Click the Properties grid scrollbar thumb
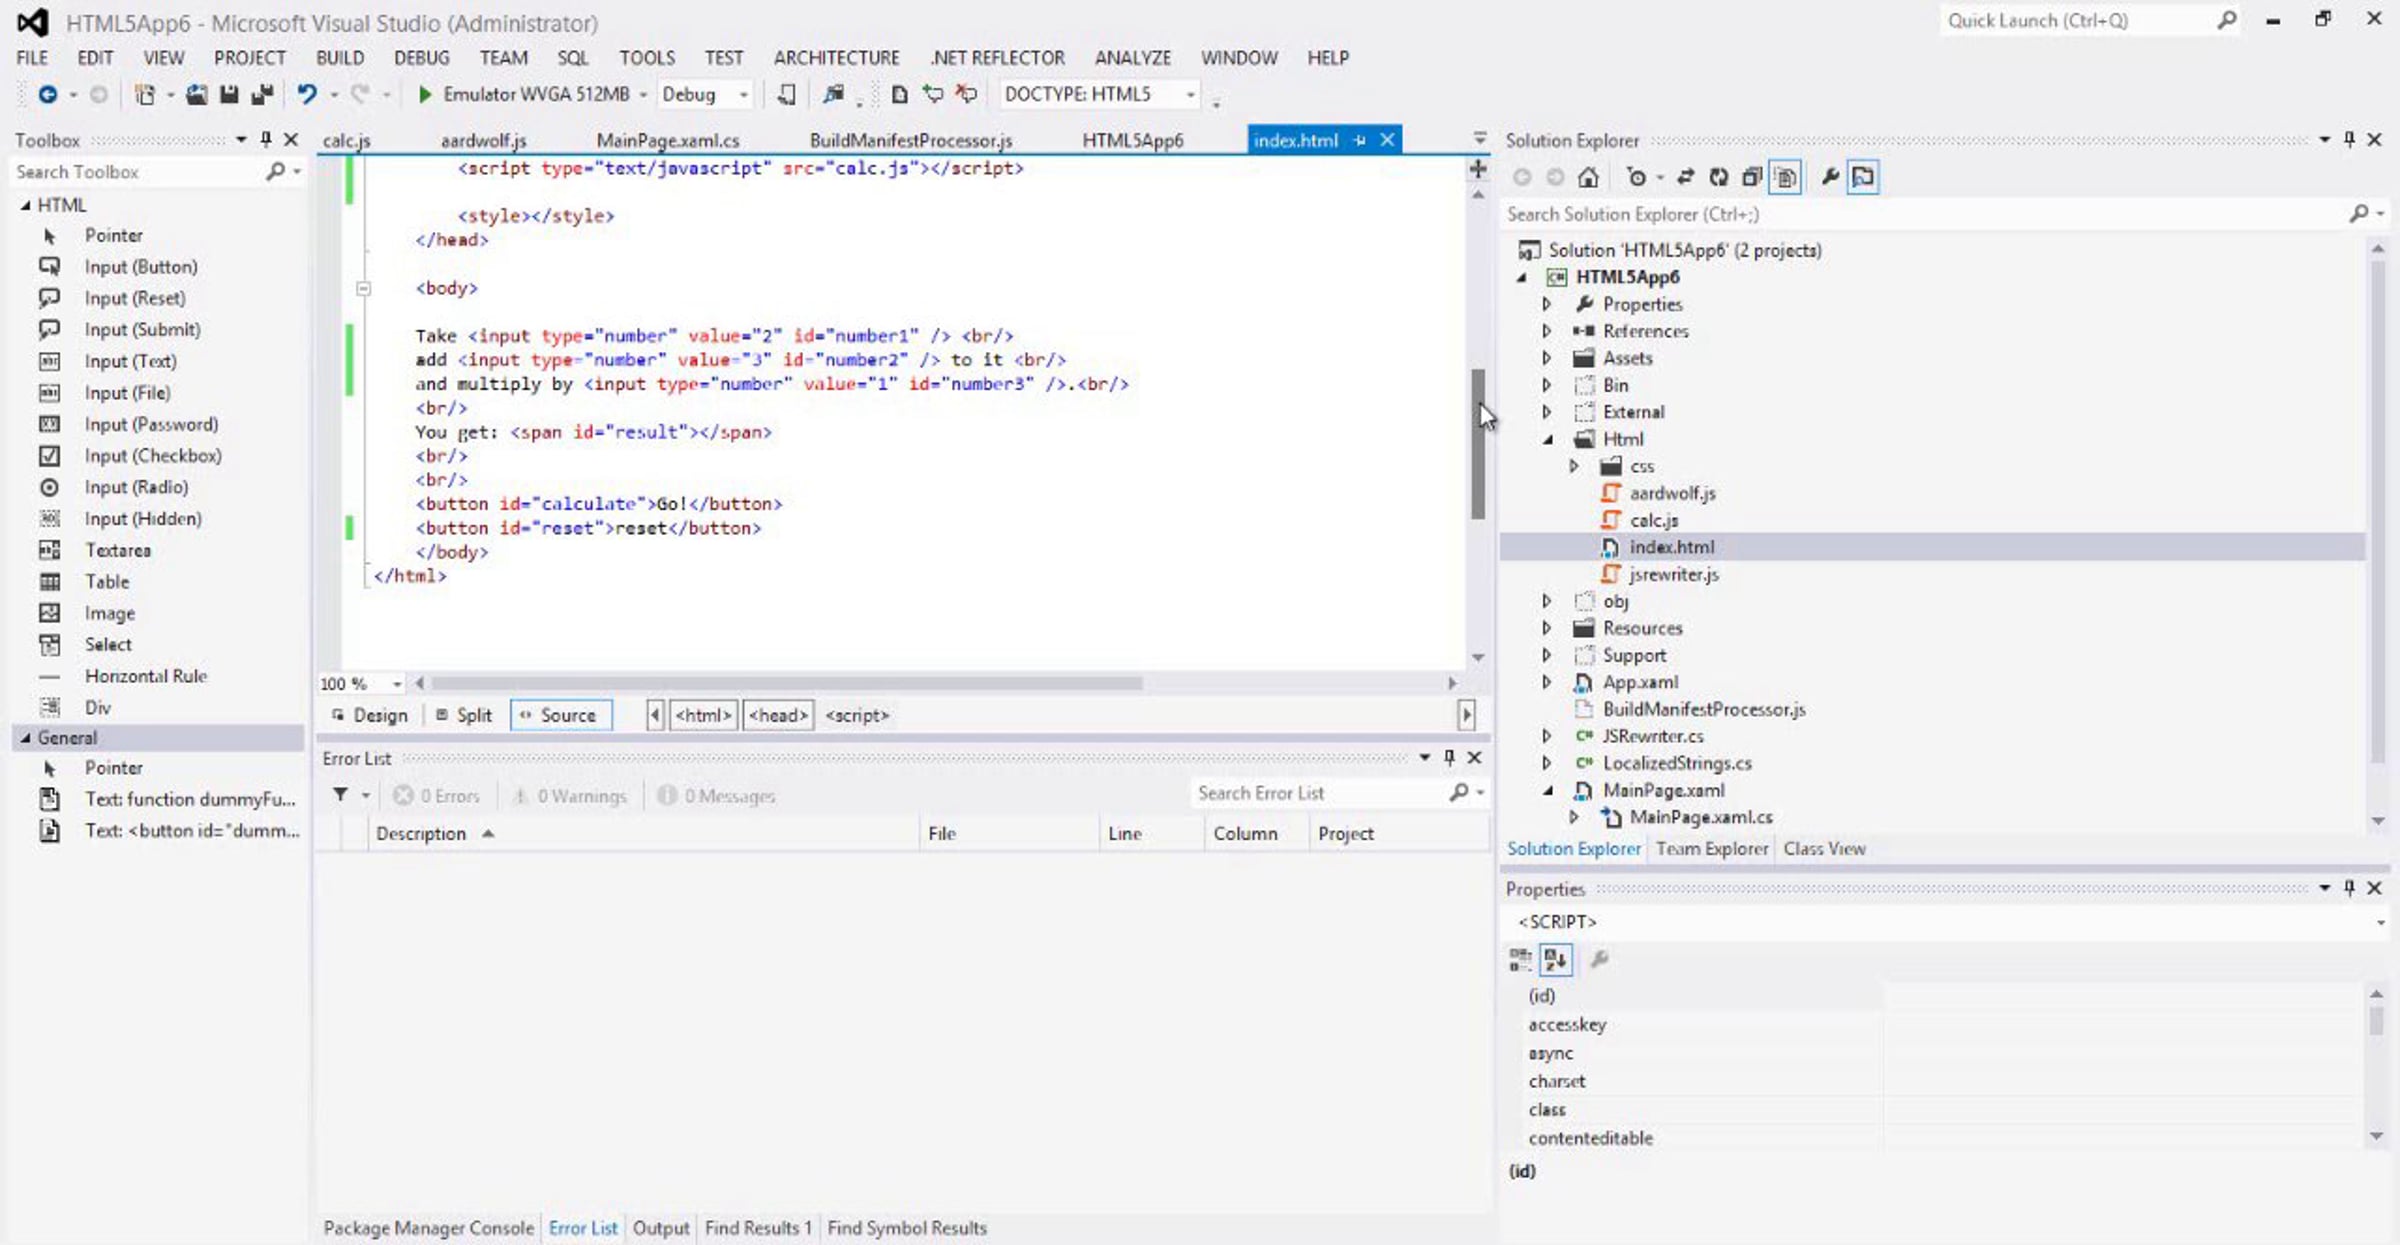2400x1245 pixels. click(2376, 1019)
